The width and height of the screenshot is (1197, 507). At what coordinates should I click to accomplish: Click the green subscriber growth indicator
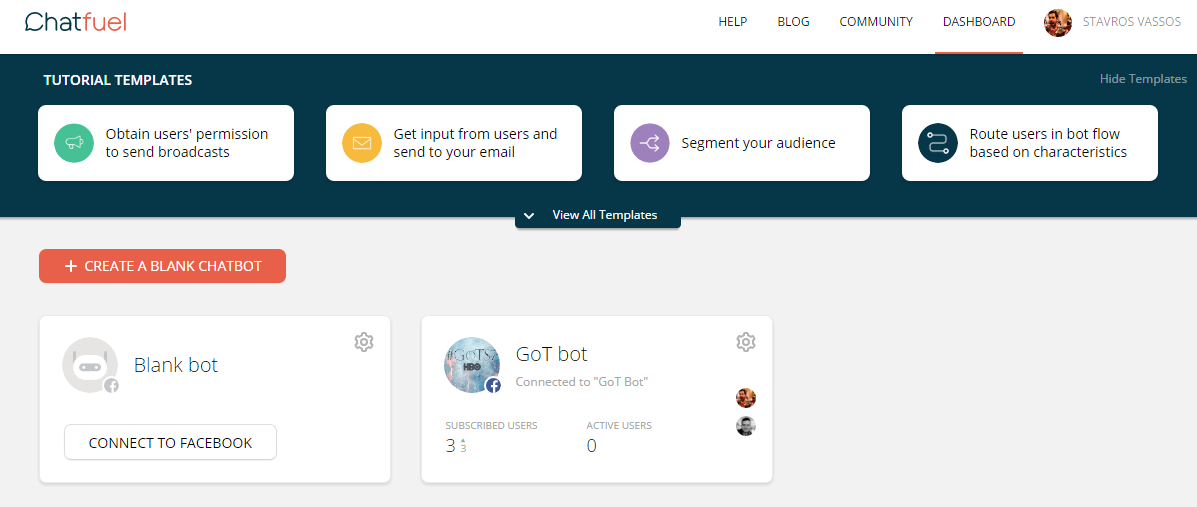463,446
